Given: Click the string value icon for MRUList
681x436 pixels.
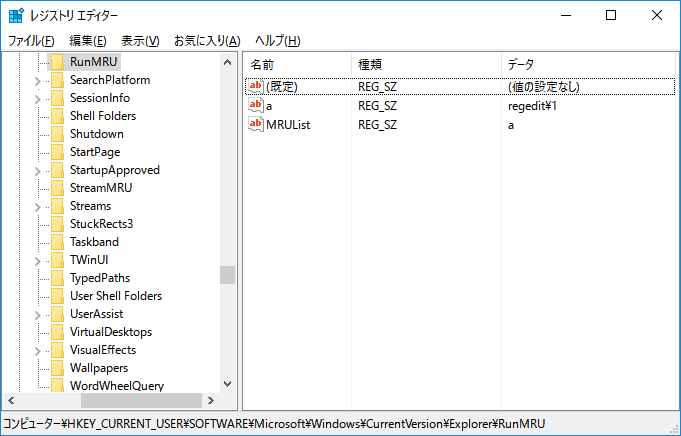Looking at the screenshot, I should click(255, 125).
